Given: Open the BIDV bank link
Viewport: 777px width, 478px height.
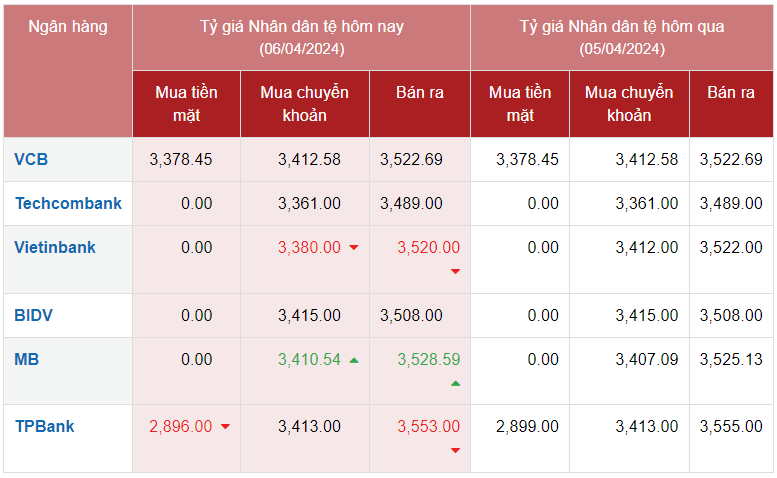Looking at the screenshot, I should tap(33, 315).
